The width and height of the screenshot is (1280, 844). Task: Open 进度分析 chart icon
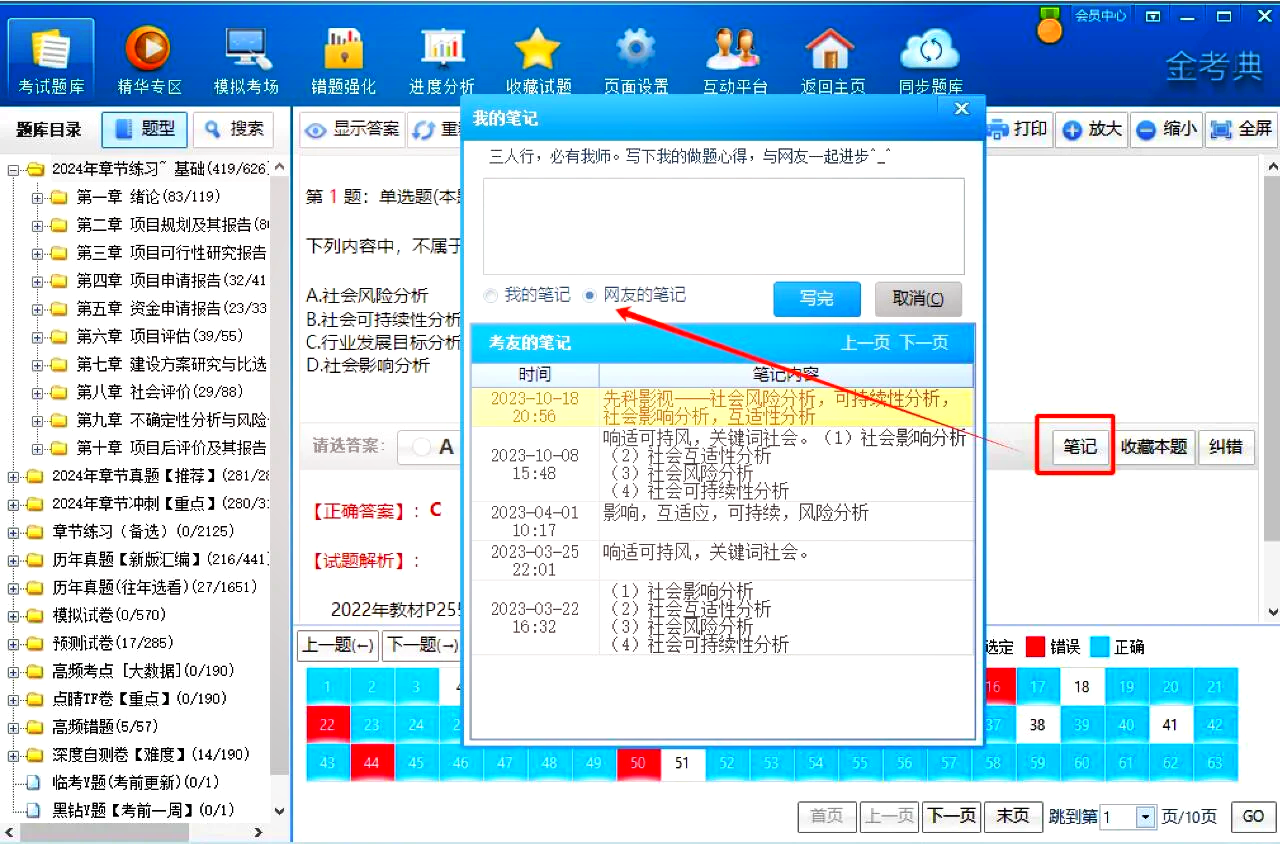[x=441, y=59]
